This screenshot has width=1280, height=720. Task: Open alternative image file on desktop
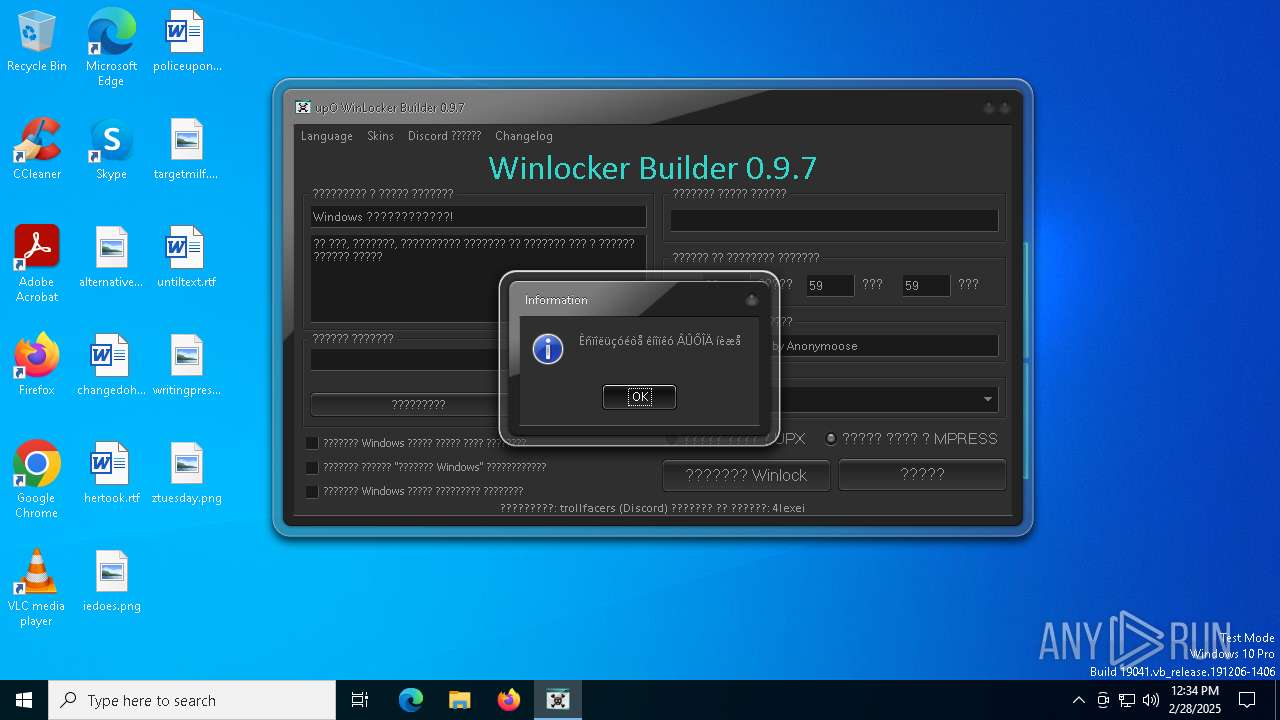point(111,258)
